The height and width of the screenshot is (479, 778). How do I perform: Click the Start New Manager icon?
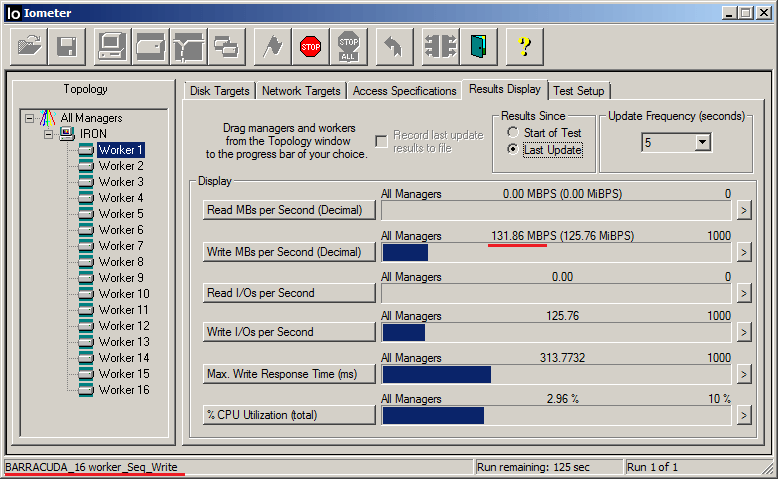[x=112, y=46]
